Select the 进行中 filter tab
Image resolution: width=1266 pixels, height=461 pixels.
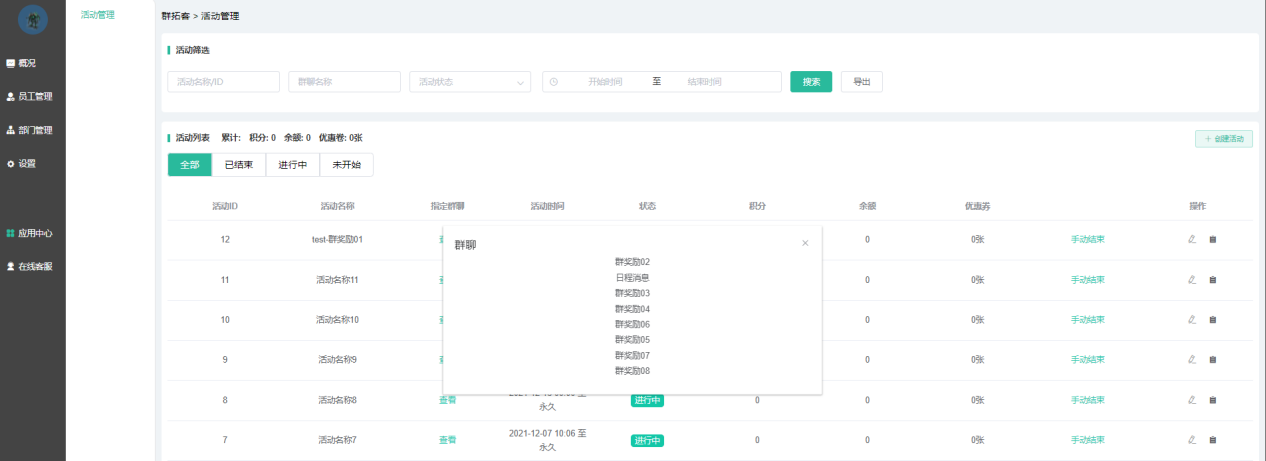[292, 165]
